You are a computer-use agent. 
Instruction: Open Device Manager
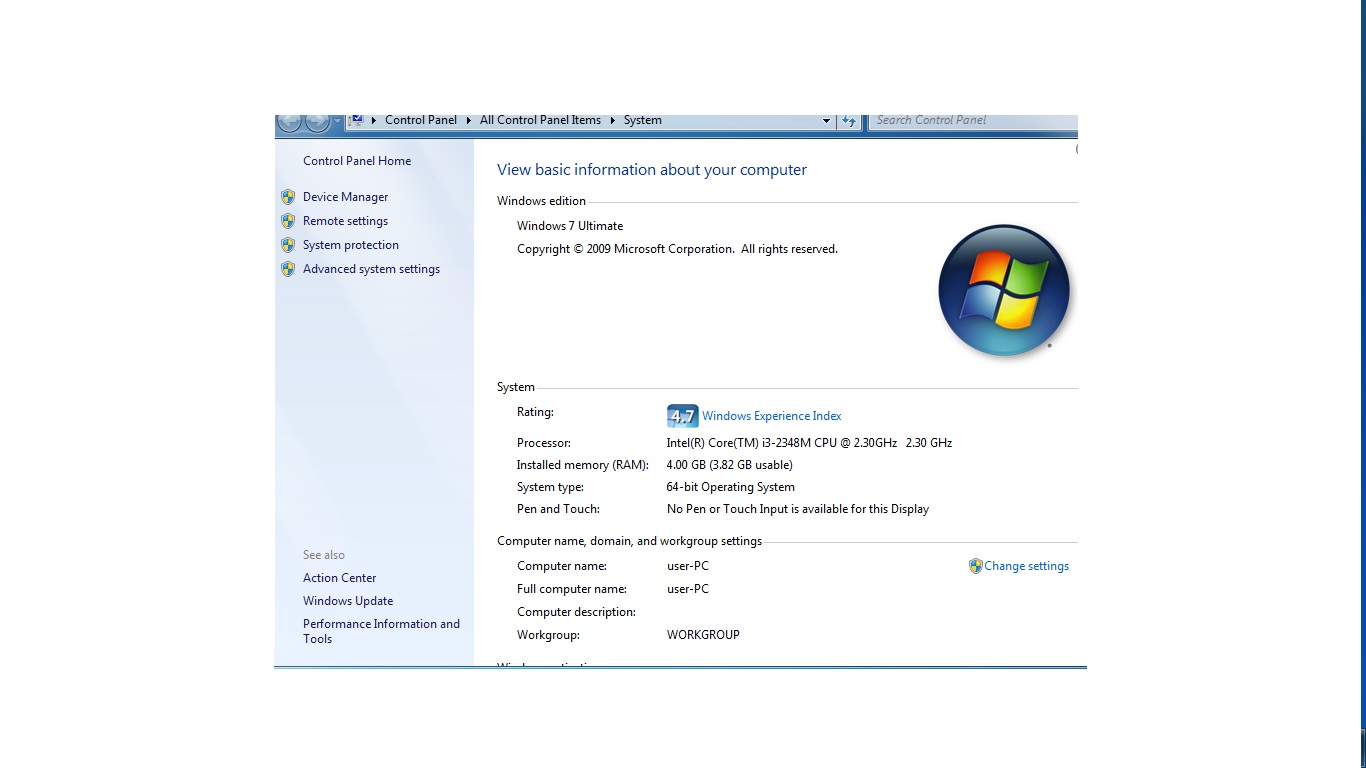click(345, 197)
